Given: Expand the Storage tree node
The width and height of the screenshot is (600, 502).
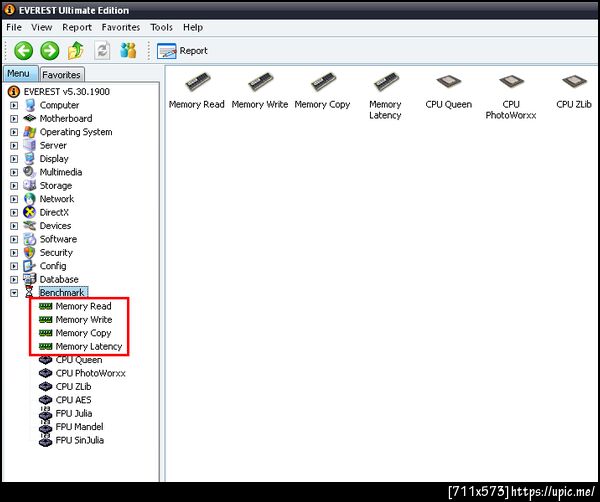Looking at the screenshot, I should pos(14,186).
